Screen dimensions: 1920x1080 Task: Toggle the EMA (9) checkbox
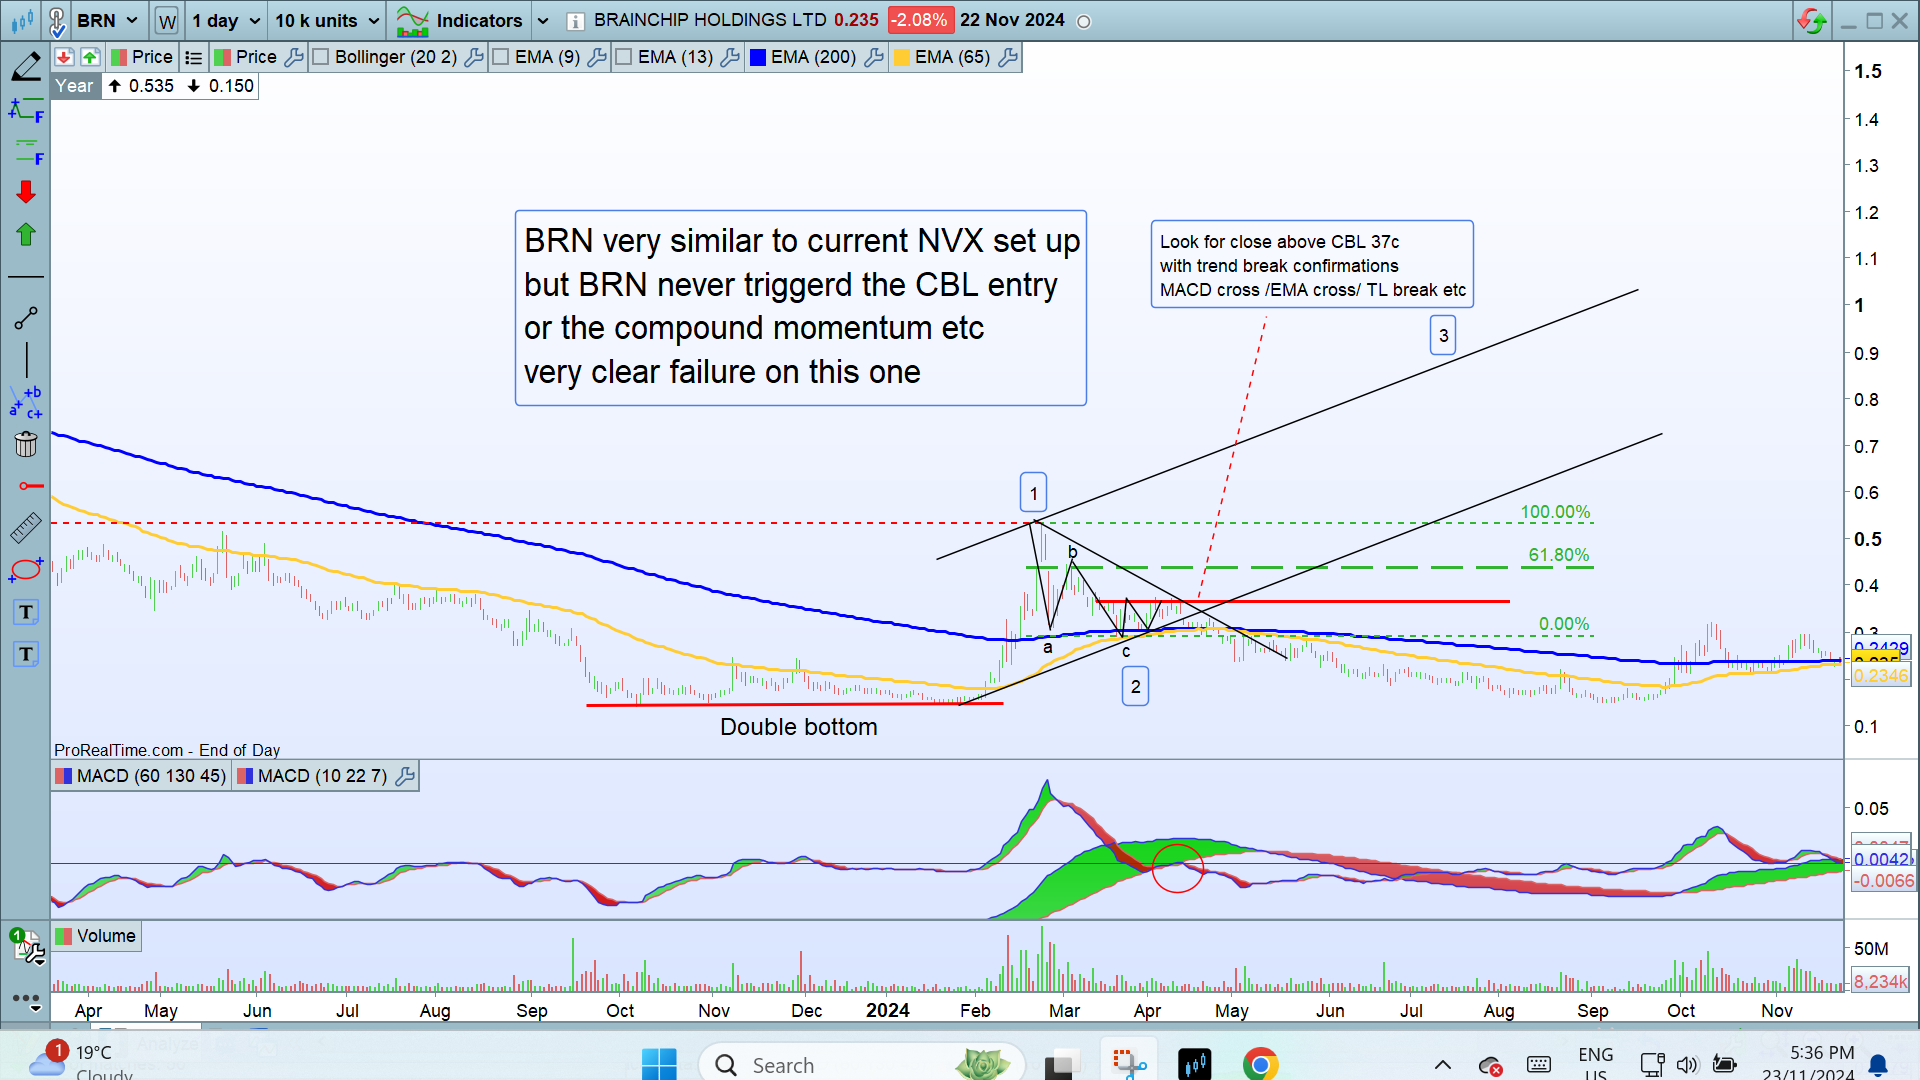tap(501, 57)
